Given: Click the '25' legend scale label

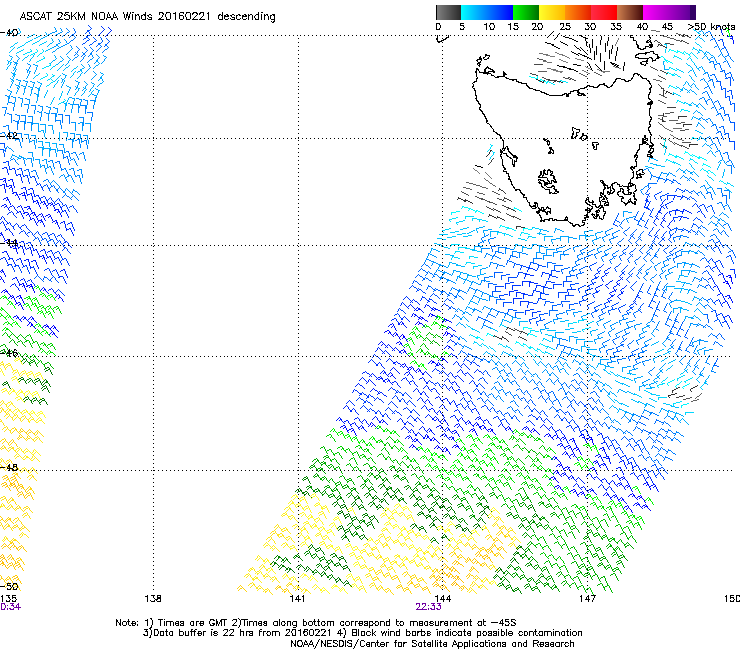Looking at the screenshot, I should 565,27.
